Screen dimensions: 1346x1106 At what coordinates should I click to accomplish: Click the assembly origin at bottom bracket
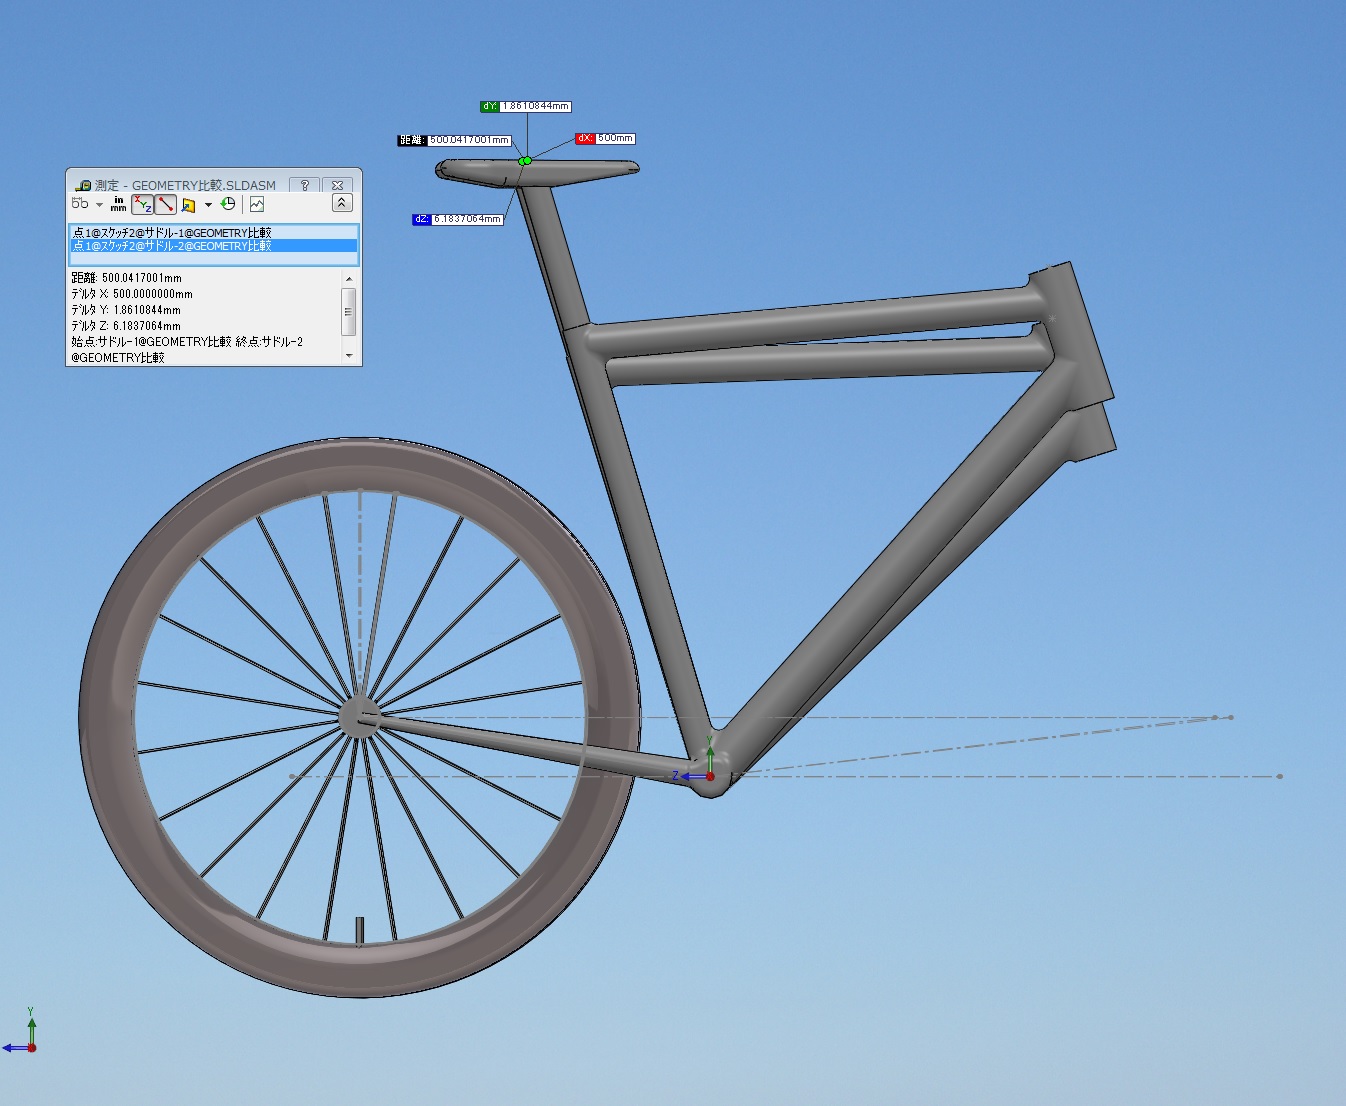pyautogui.click(x=710, y=776)
